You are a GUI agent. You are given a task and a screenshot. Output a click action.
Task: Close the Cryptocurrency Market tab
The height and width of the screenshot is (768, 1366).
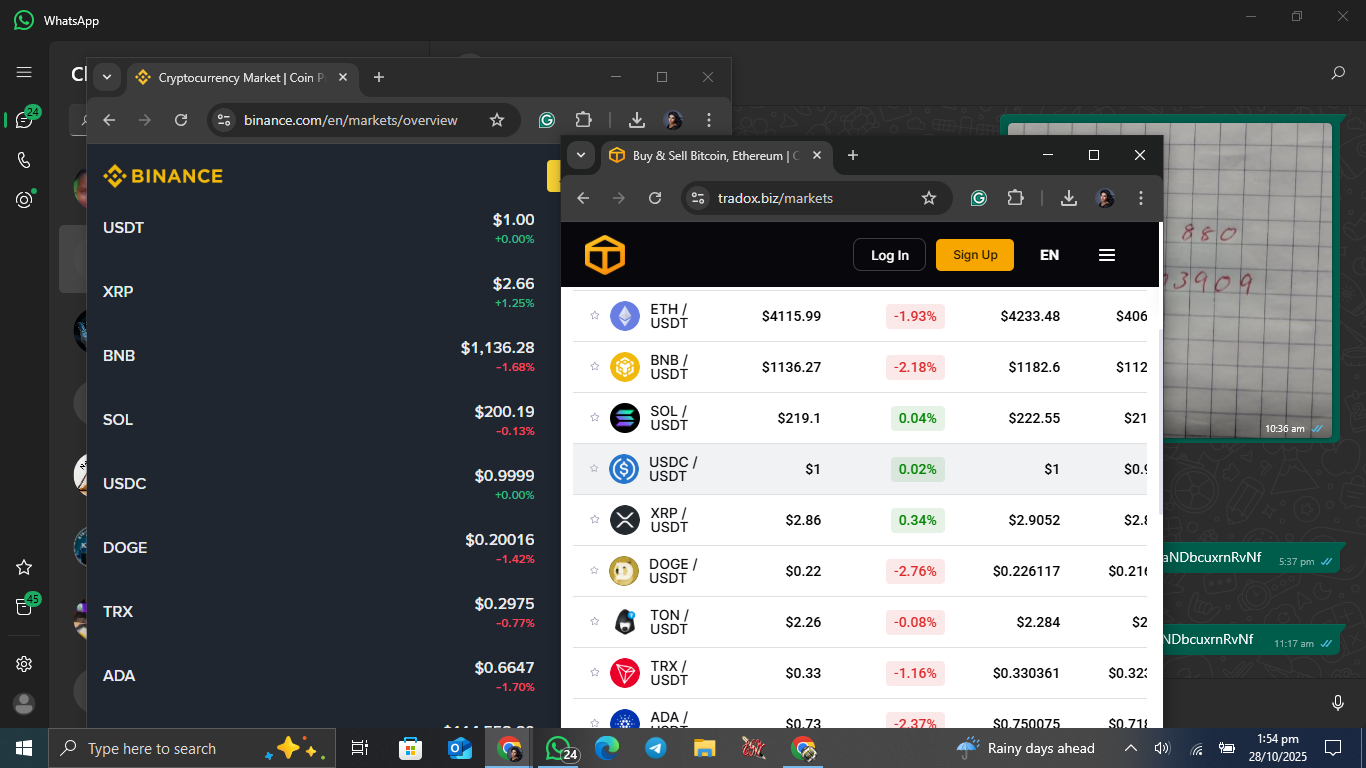click(343, 77)
